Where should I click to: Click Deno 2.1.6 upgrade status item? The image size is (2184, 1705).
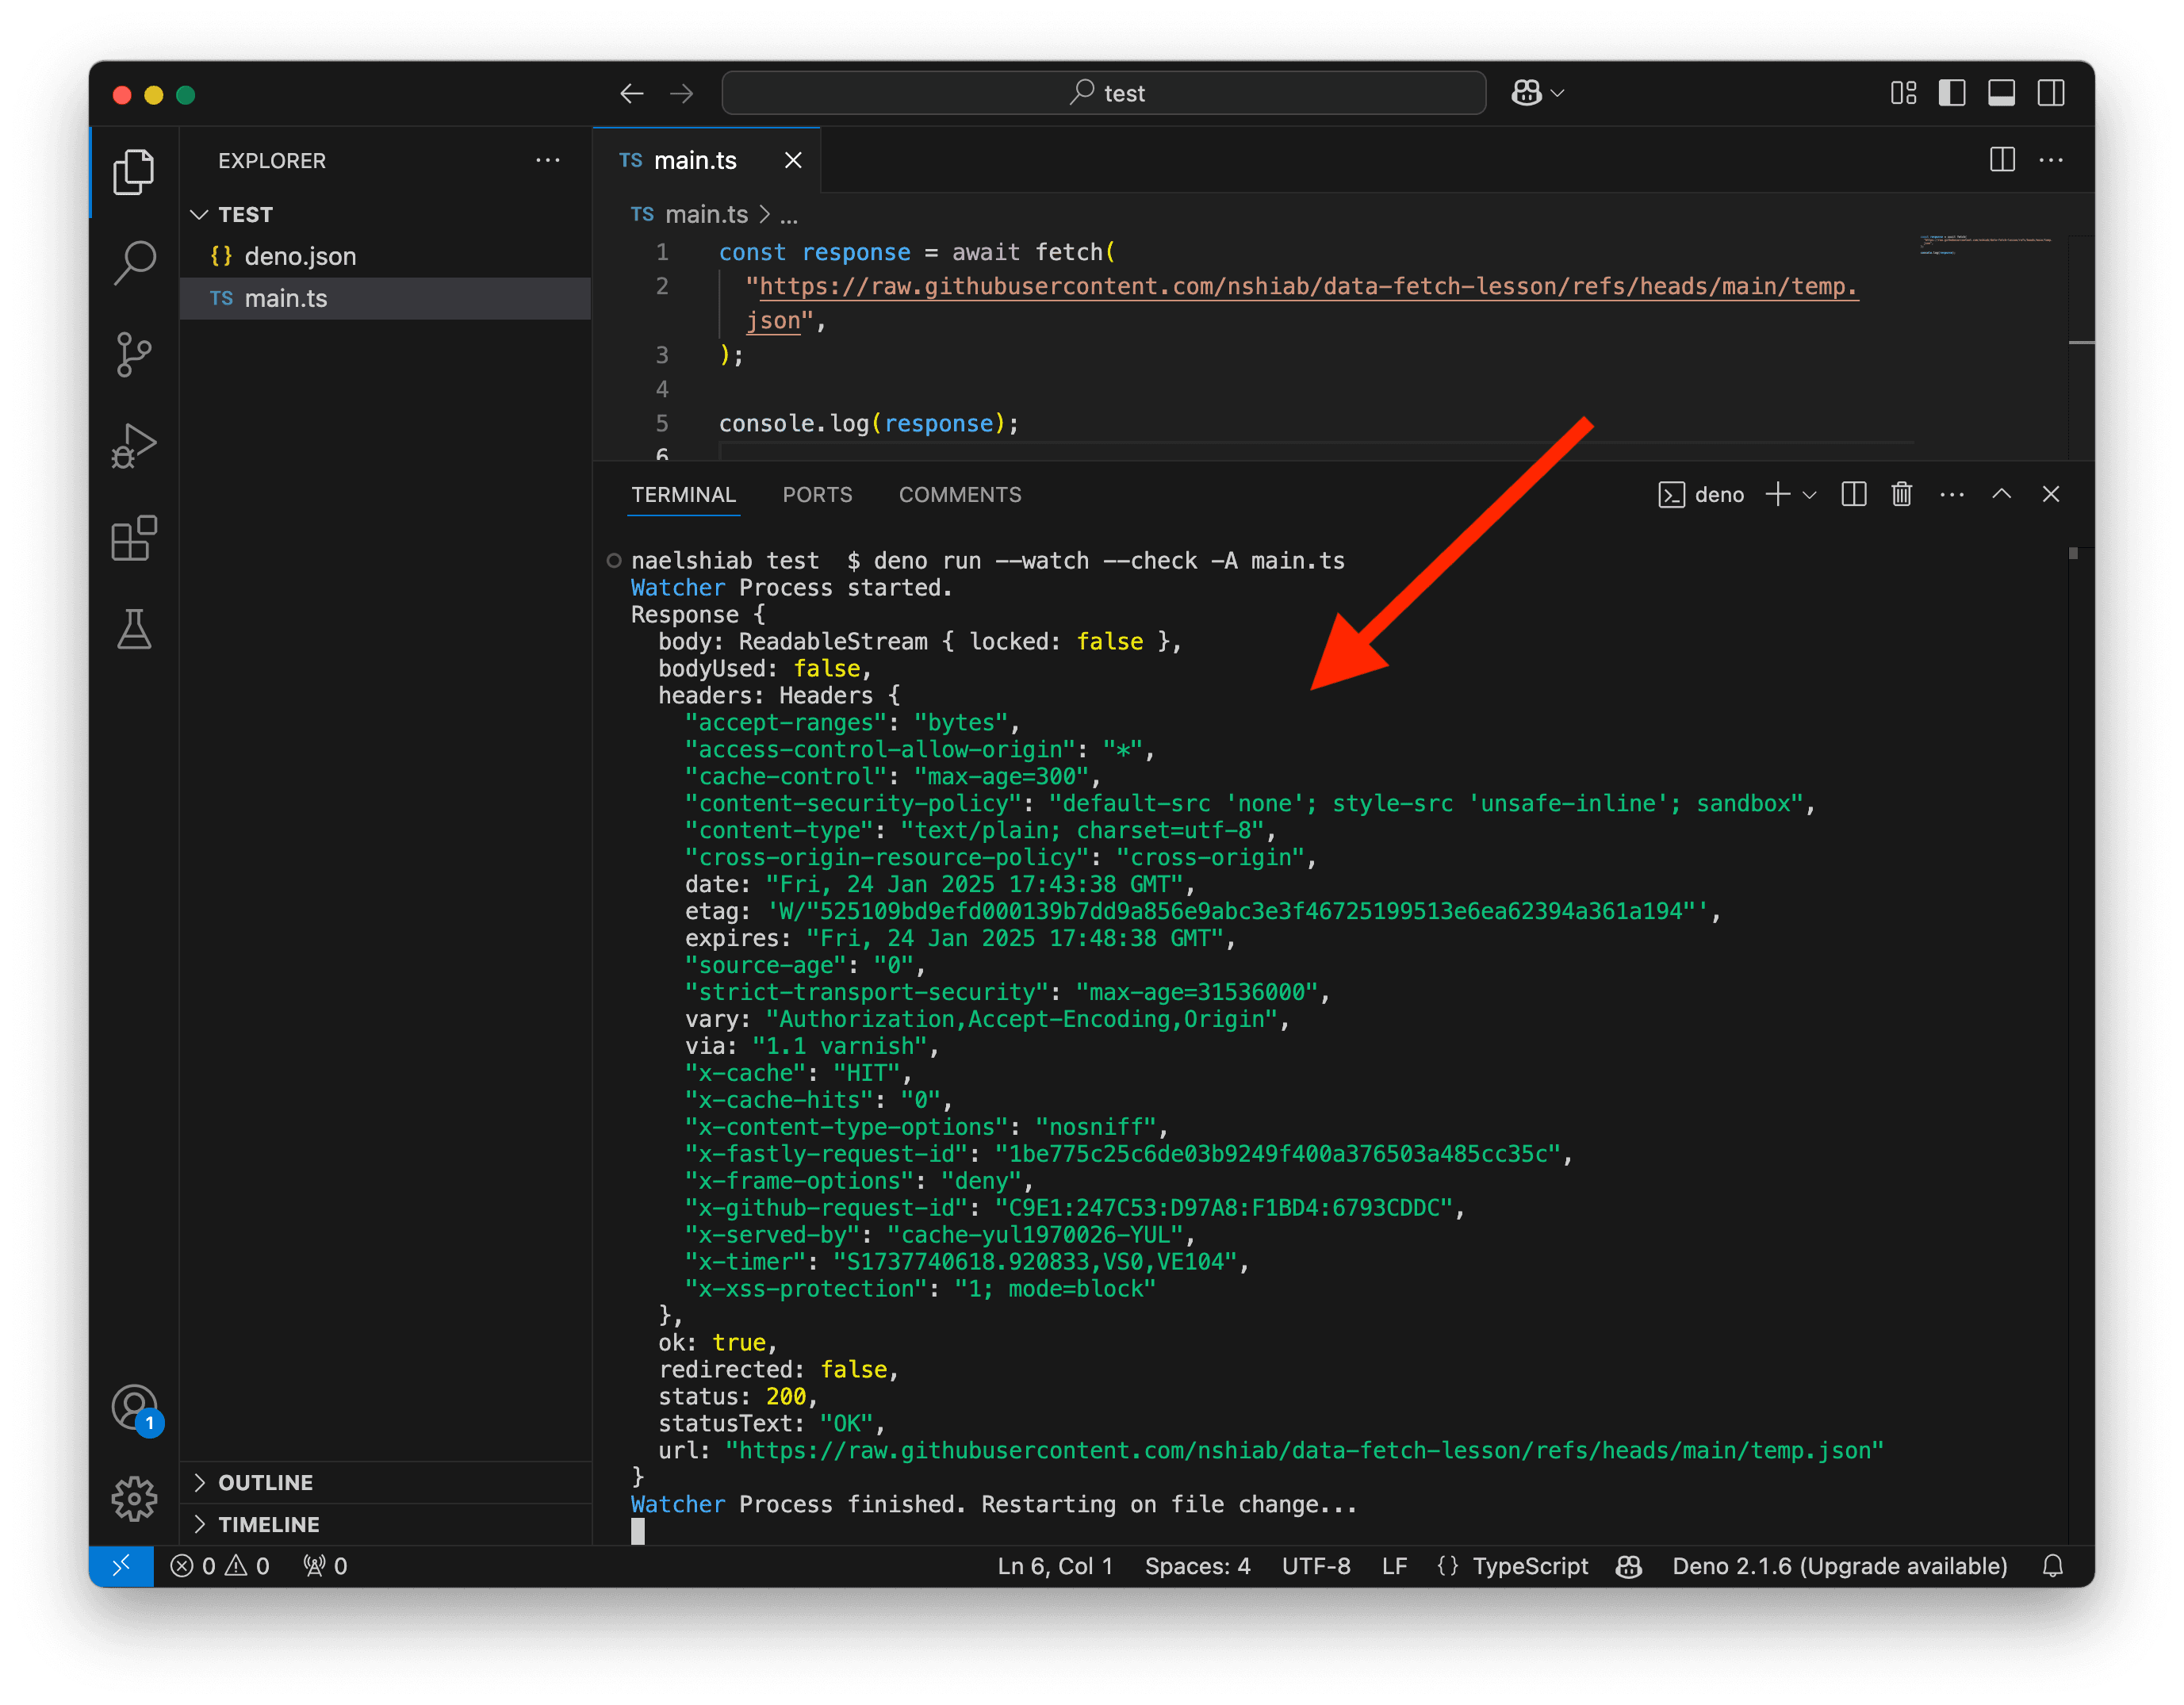tap(1839, 1566)
